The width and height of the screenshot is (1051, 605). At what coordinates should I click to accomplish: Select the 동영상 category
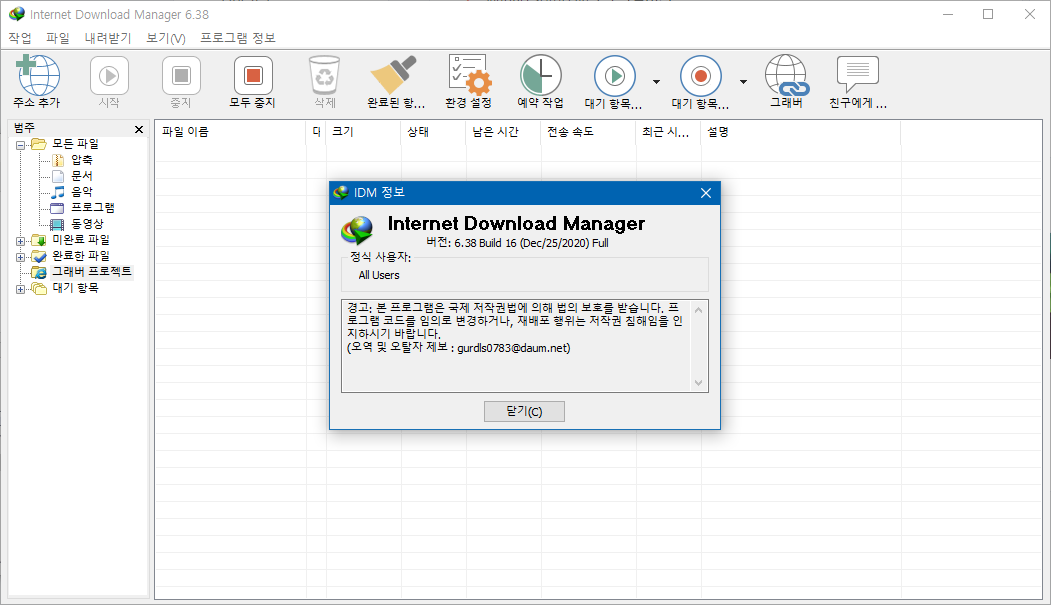pyautogui.click(x=87, y=224)
